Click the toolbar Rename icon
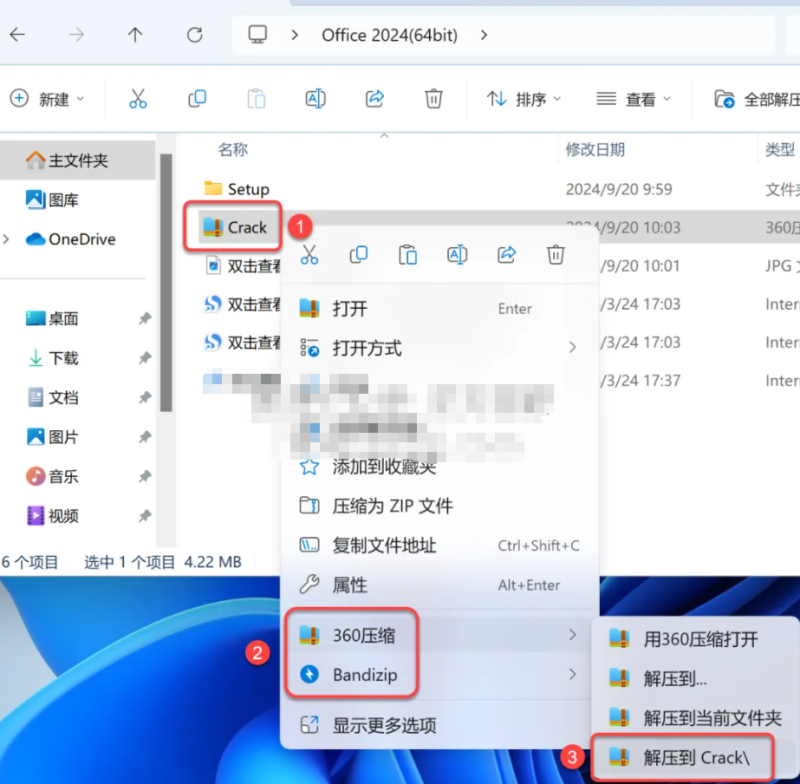Image resolution: width=800 pixels, height=784 pixels. pos(315,98)
